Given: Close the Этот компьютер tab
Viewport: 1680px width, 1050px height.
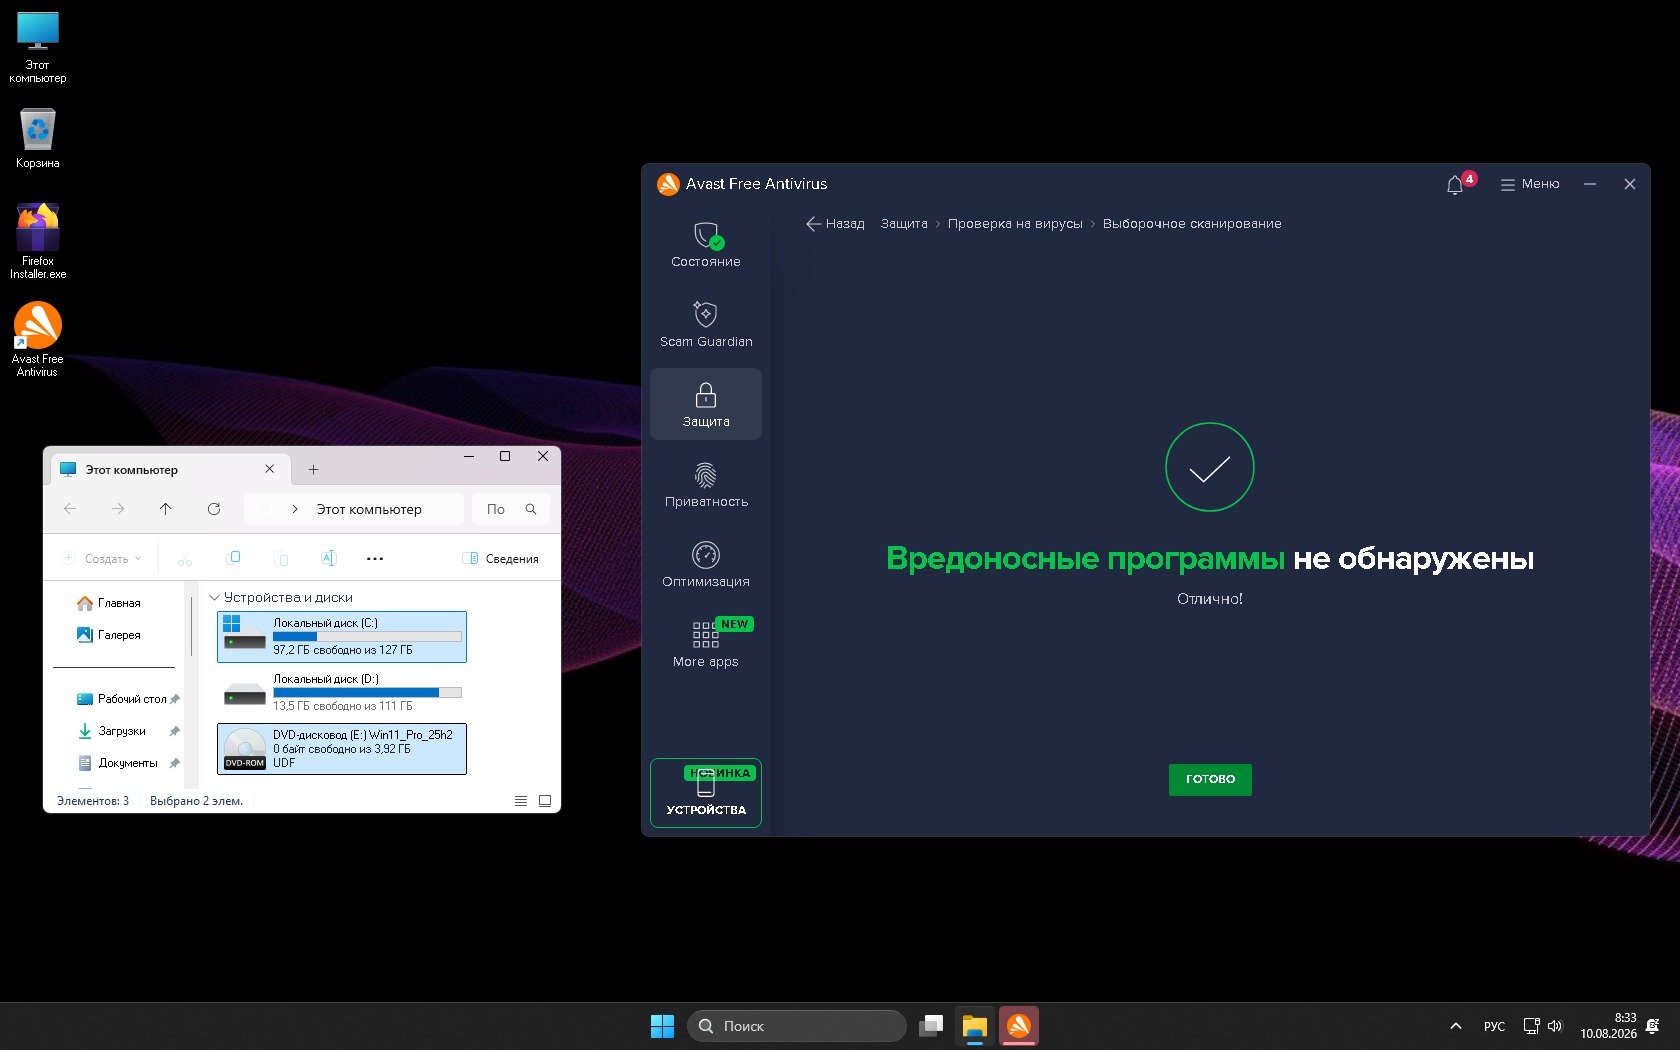Looking at the screenshot, I should point(269,469).
